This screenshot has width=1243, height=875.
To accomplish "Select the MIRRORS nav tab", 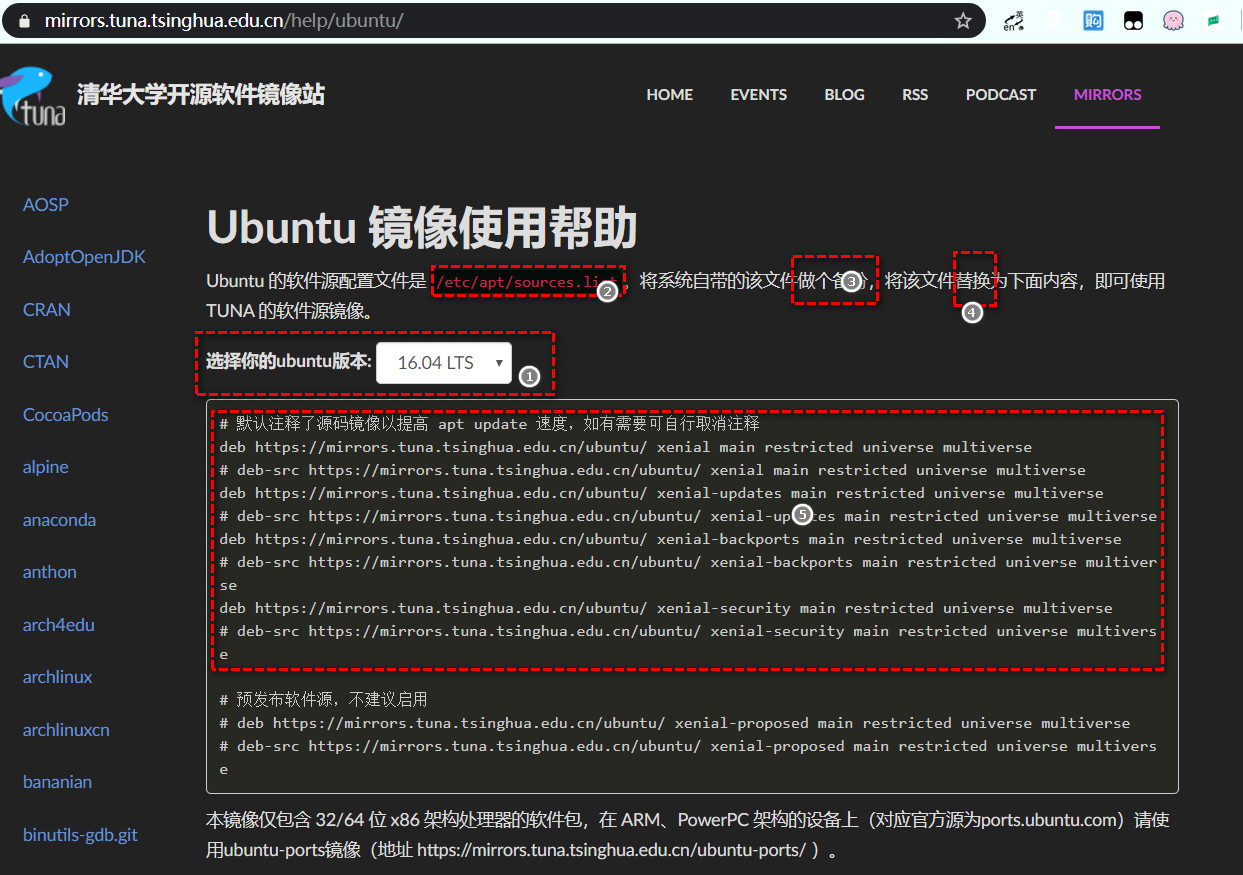I will [x=1107, y=94].
